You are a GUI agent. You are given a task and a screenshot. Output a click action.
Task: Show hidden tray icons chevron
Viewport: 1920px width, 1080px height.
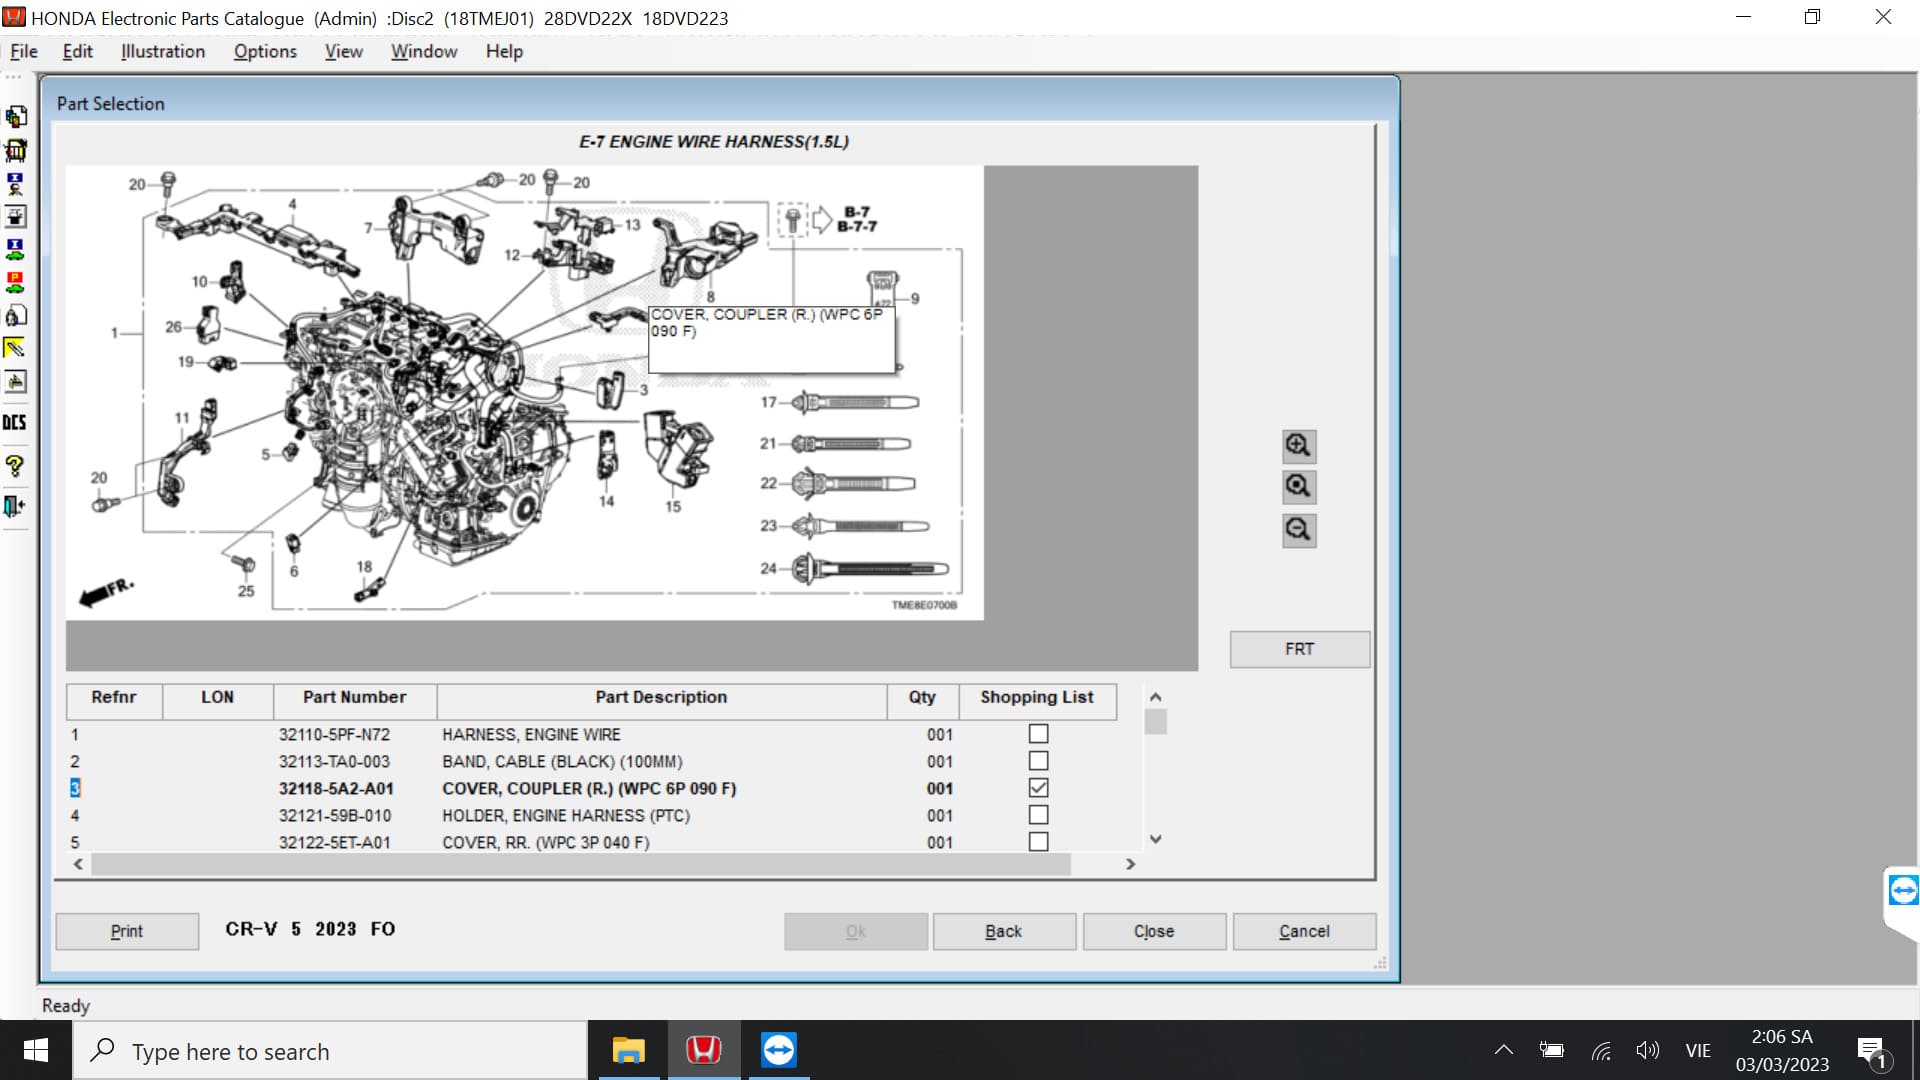click(1503, 1050)
